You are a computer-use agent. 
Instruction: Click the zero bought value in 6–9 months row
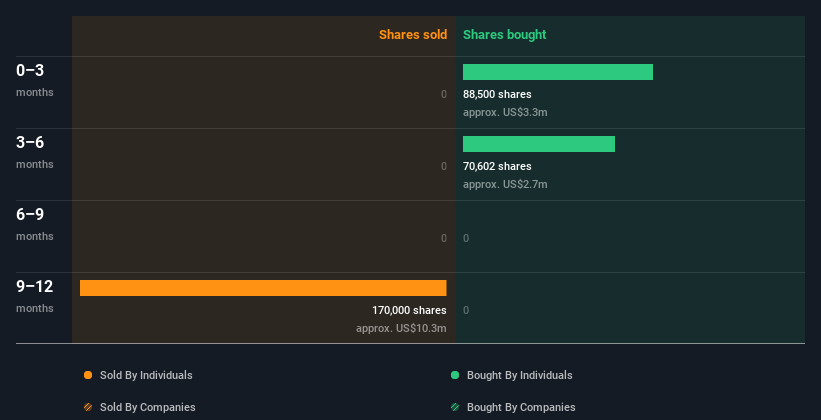pos(466,238)
